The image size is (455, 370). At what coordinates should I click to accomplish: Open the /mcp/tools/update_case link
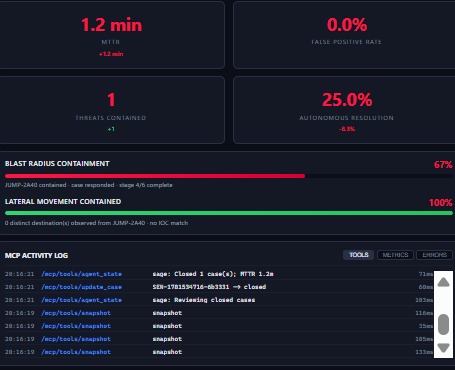[81, 287]
